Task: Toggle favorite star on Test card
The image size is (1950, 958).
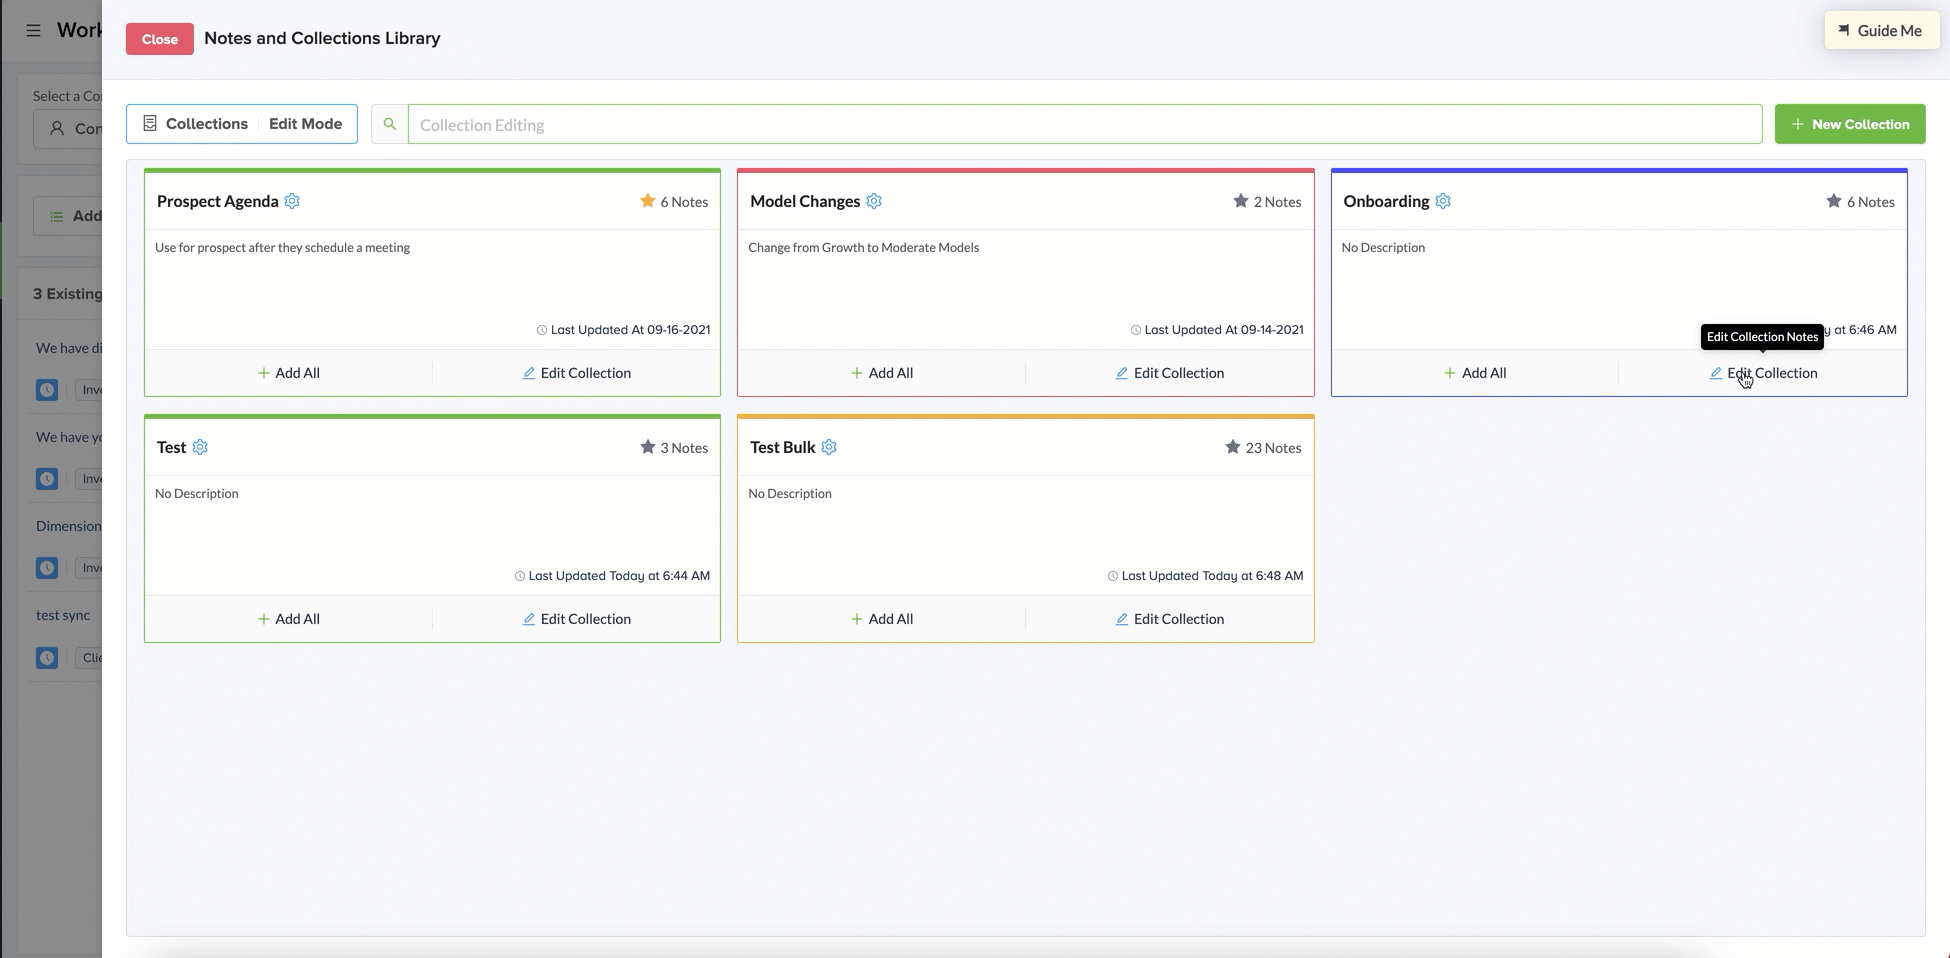Action: 648,447
